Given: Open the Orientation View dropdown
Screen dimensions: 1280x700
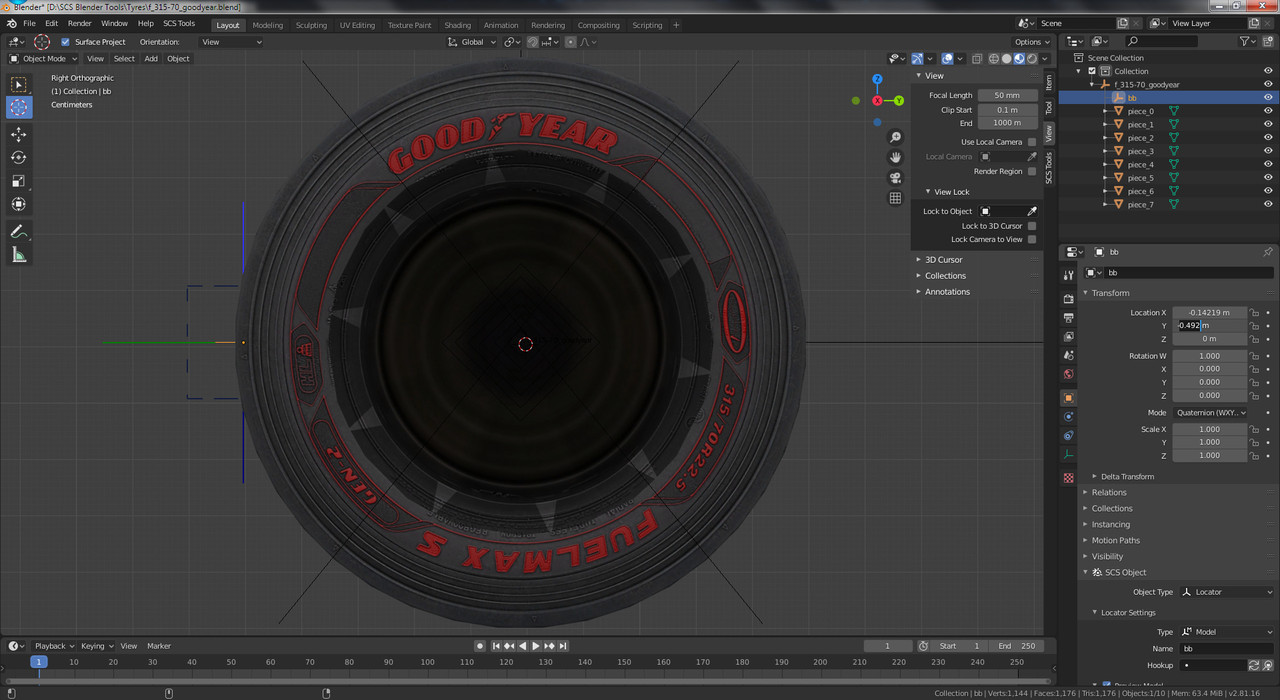Looking at the screenshot, I should point(231,42).
